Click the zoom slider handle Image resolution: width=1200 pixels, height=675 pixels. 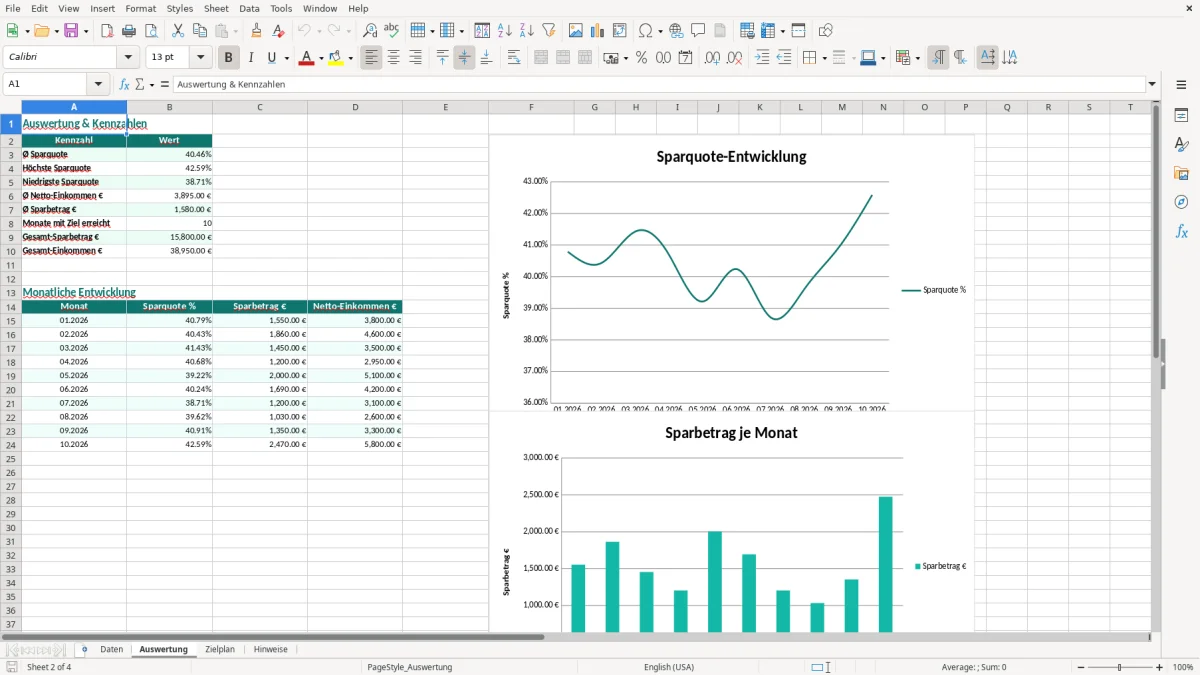(x=1120, y=667)
